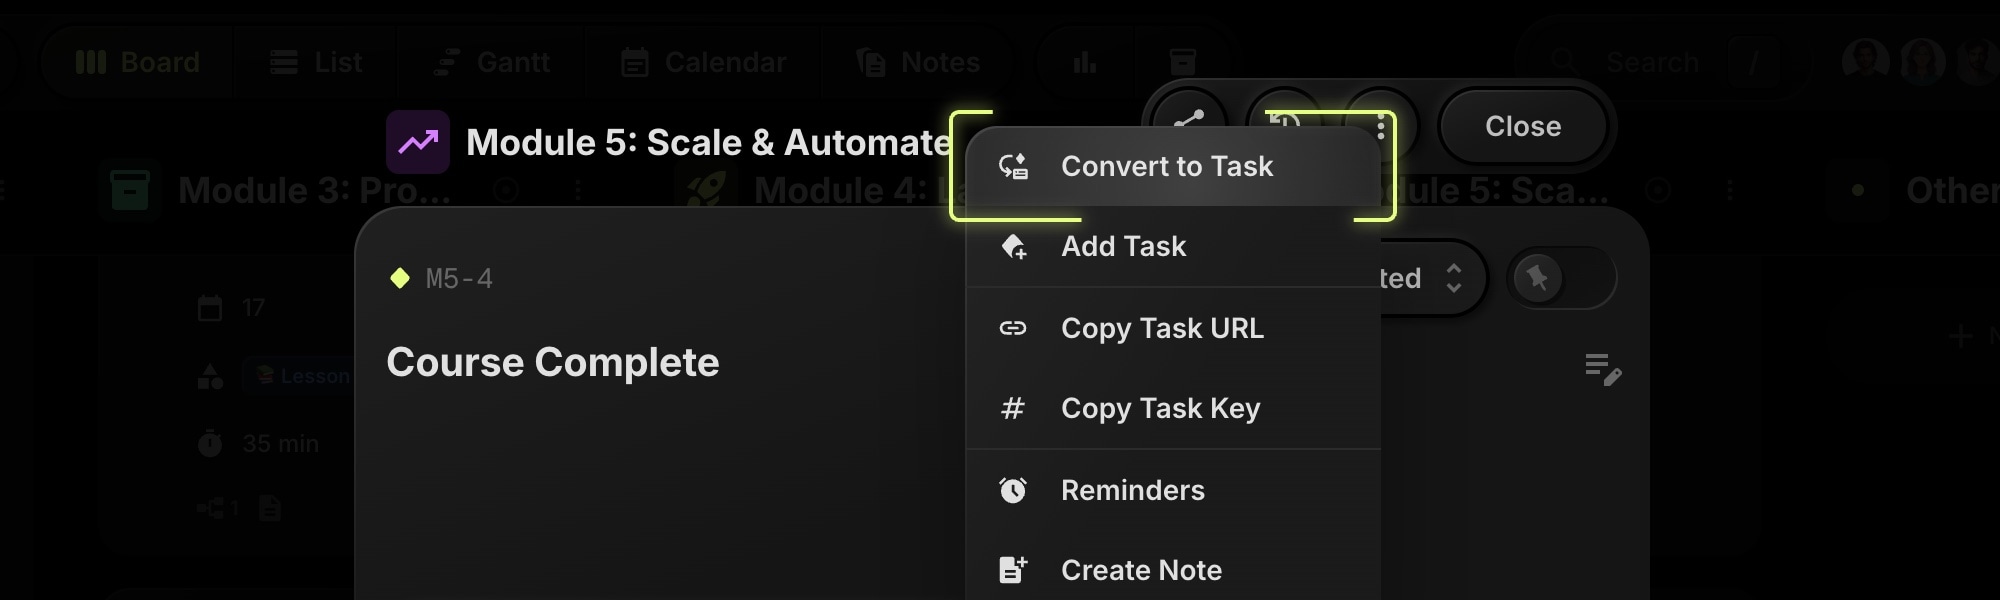2000x600 pixels.
Task: Click the rocket icon beside Module 4
Action: (x=705, y=188)
